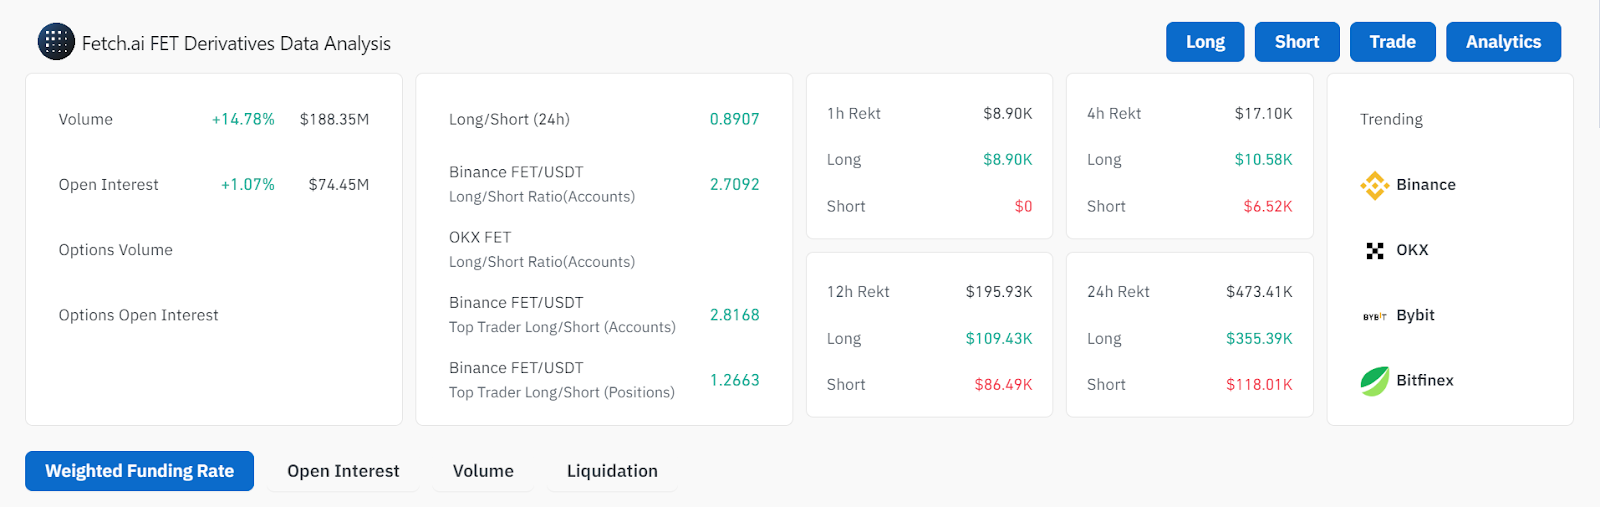Click the Bybit exchange logo icon
Screen dimensions: 1600x507
point(1375,316)
